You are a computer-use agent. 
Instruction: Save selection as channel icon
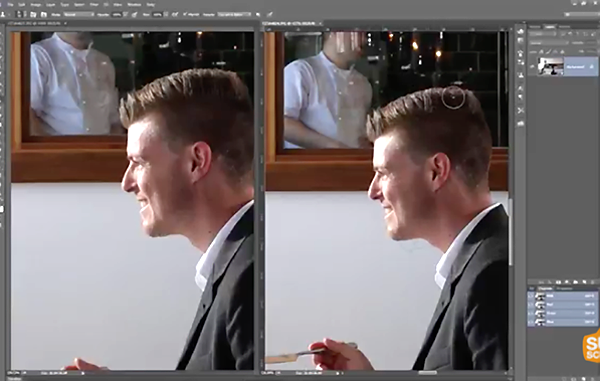(x=574, y=379)
